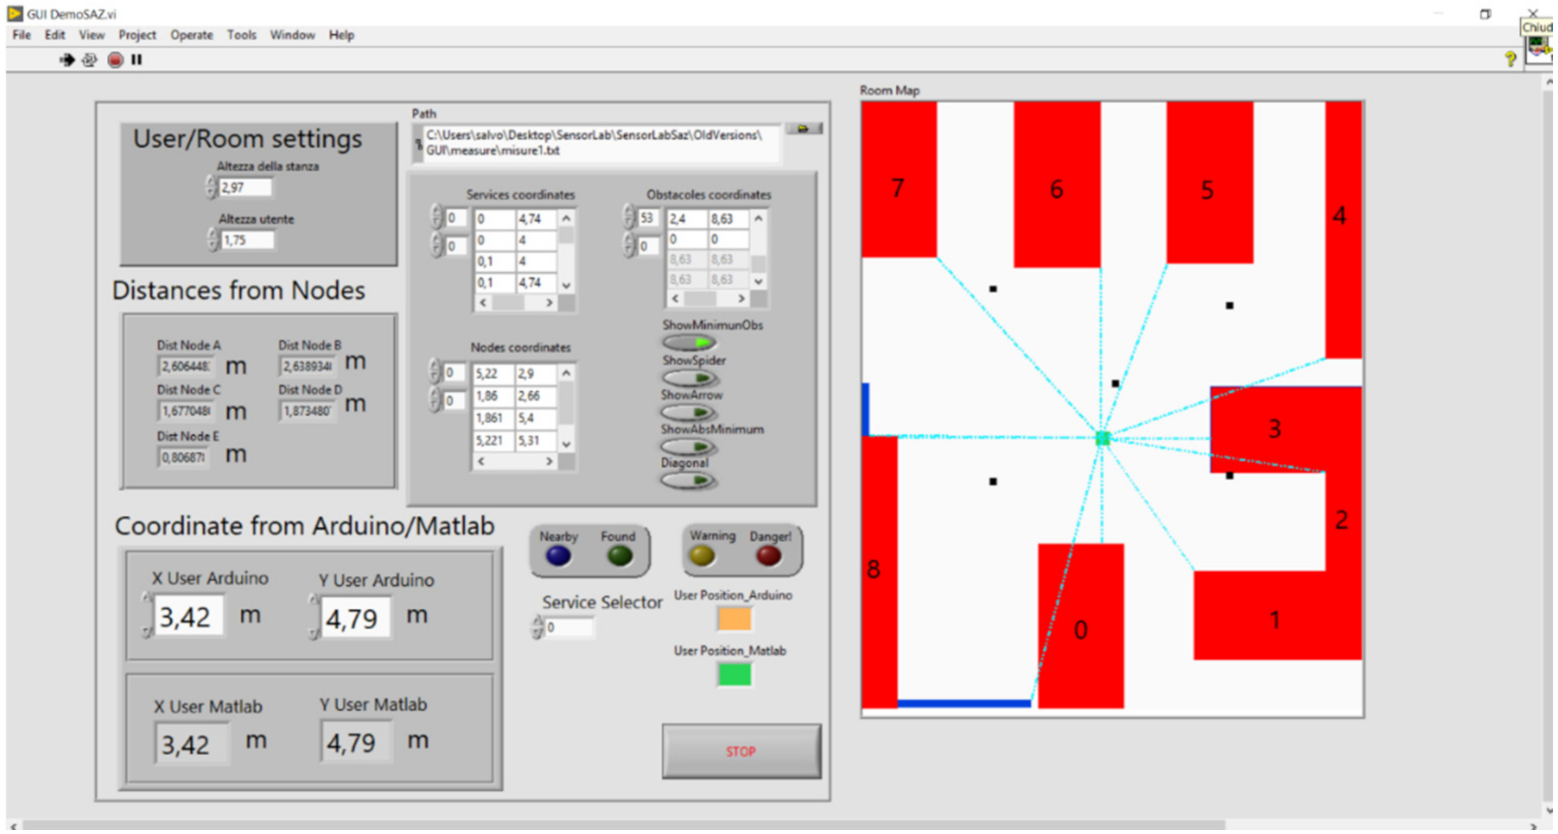Click the Run arrow in the toolbar
The image size is (1558, 834).
[67, 60]
